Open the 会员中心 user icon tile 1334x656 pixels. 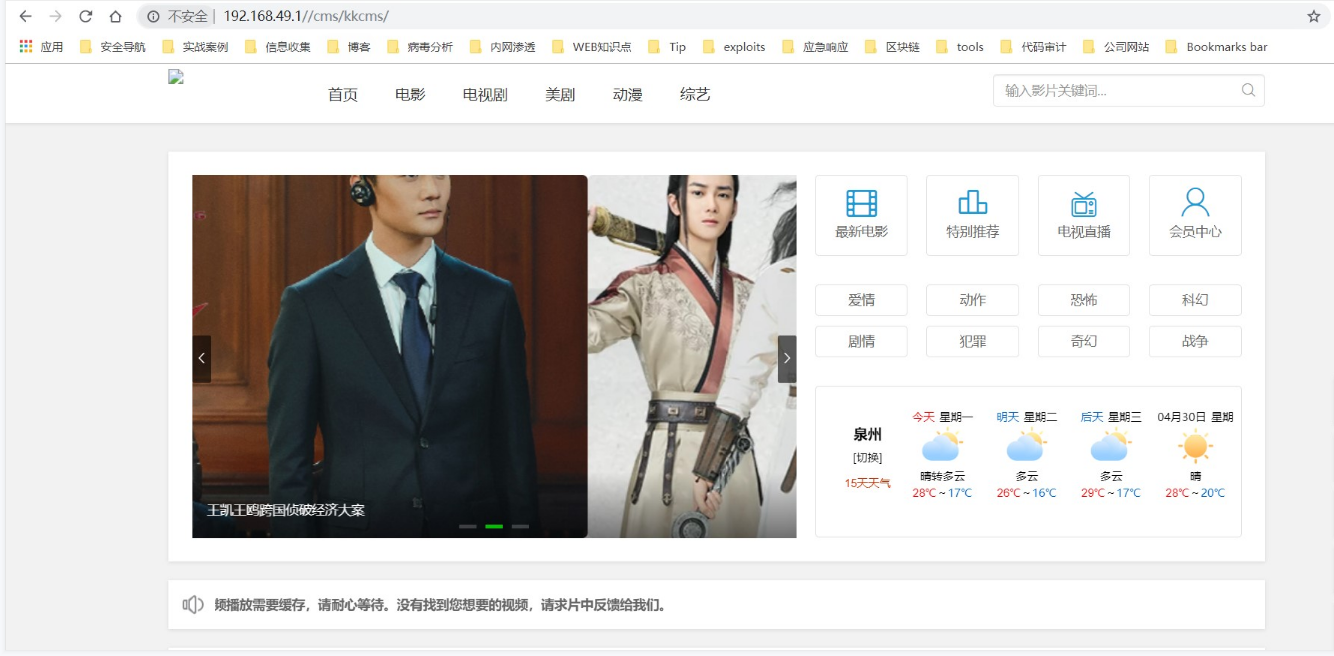tap(1195, 215)
